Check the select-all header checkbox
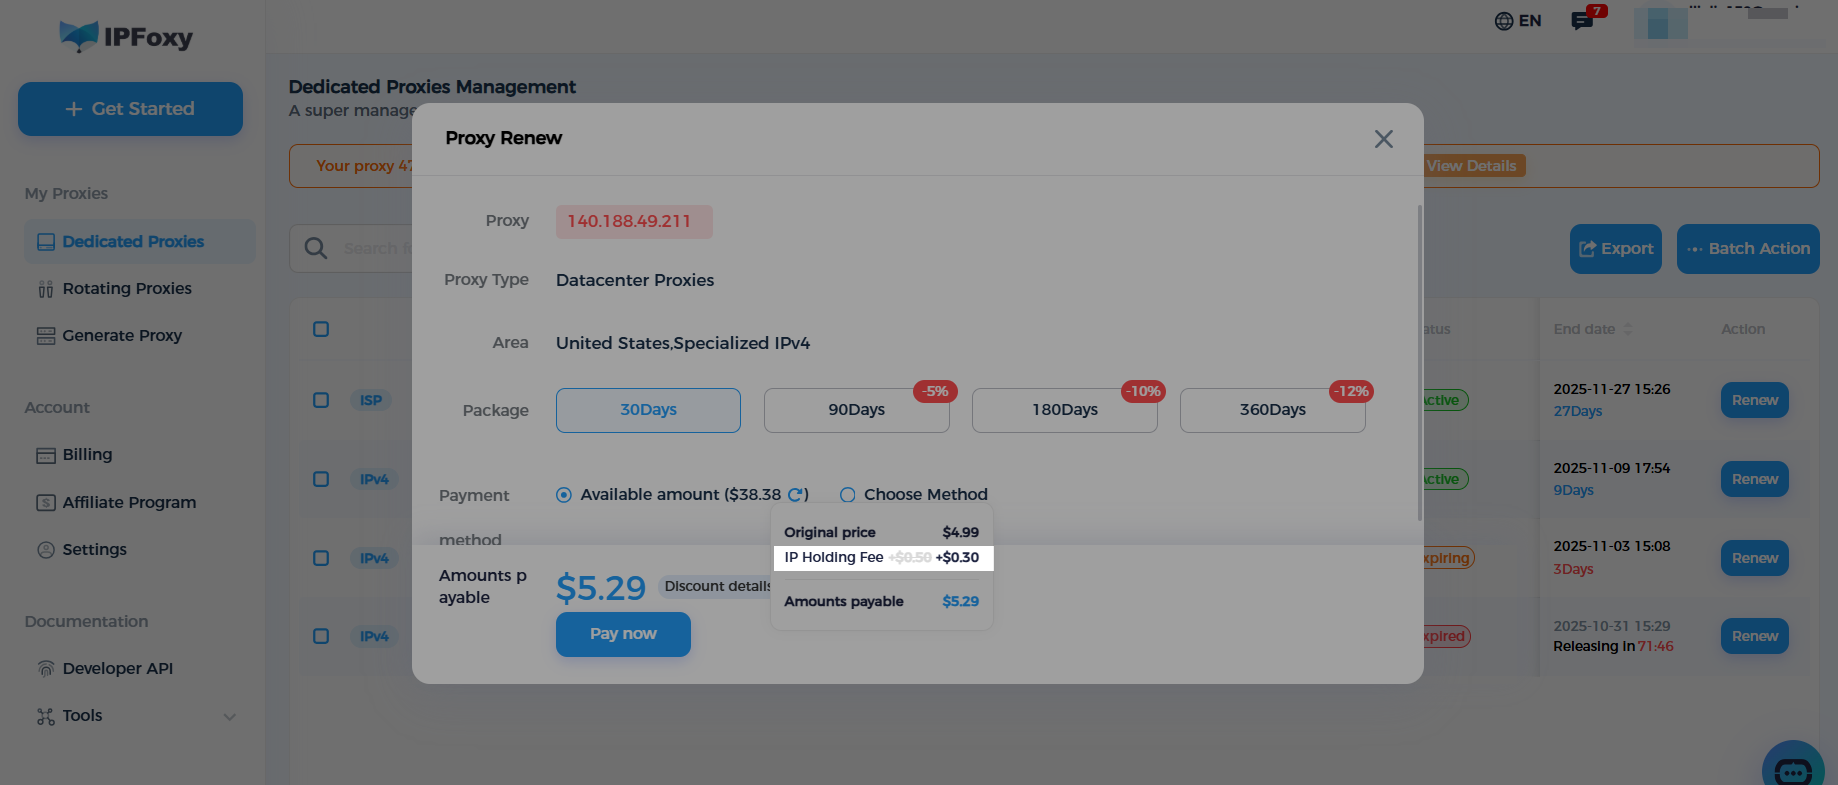The height and width of the screenshot is (785, 1838). pyautogui.click(x=321, y=329)
